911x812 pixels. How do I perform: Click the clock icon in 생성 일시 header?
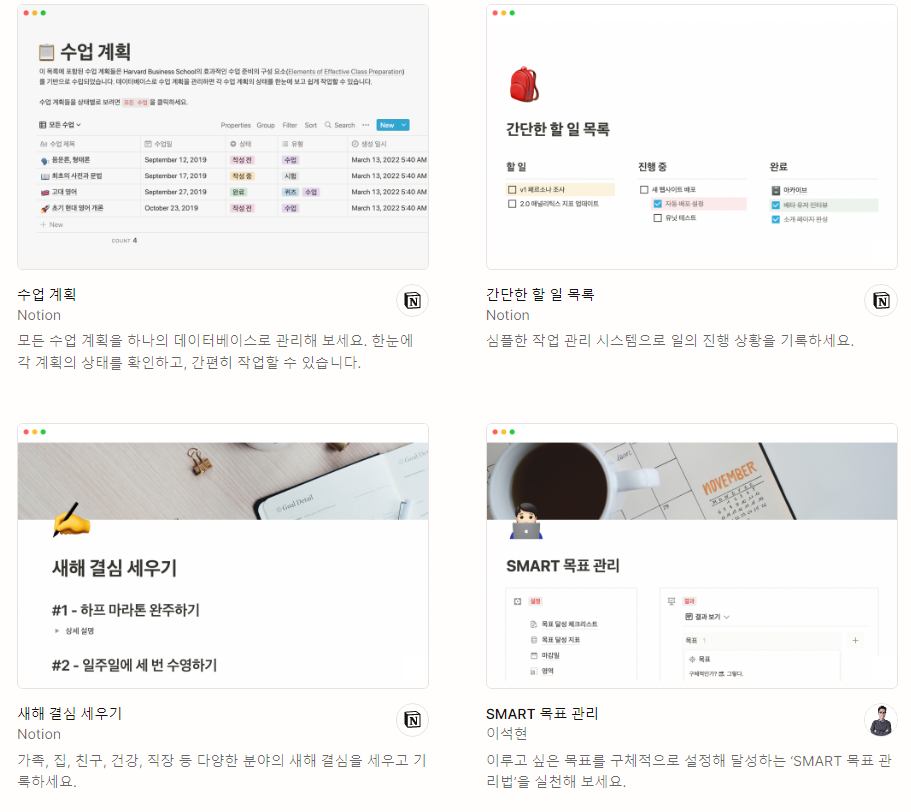coord(355,143)
